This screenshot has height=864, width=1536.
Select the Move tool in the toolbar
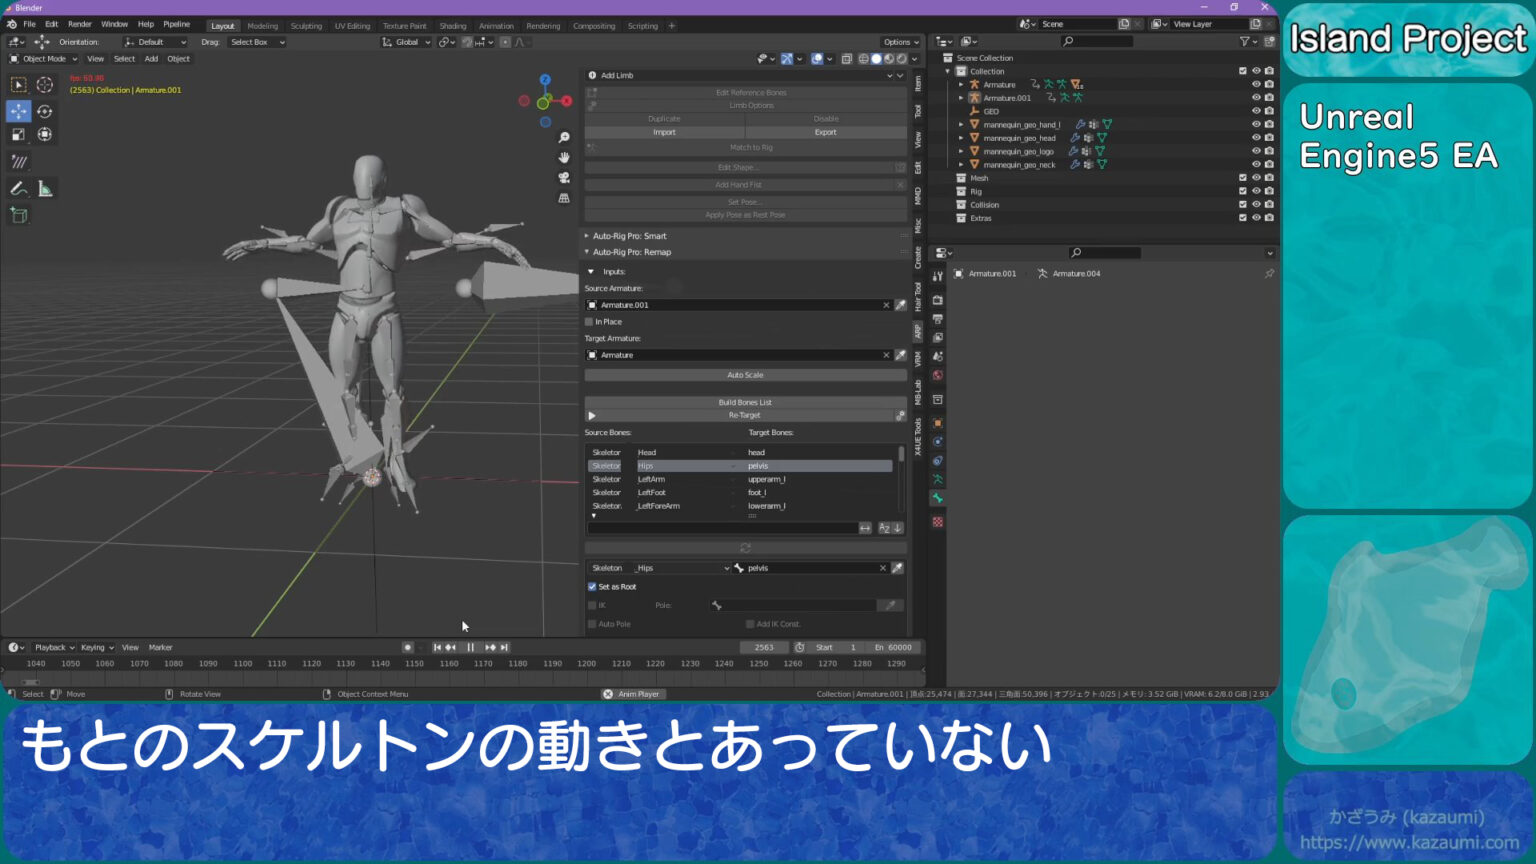pos(18,111)
